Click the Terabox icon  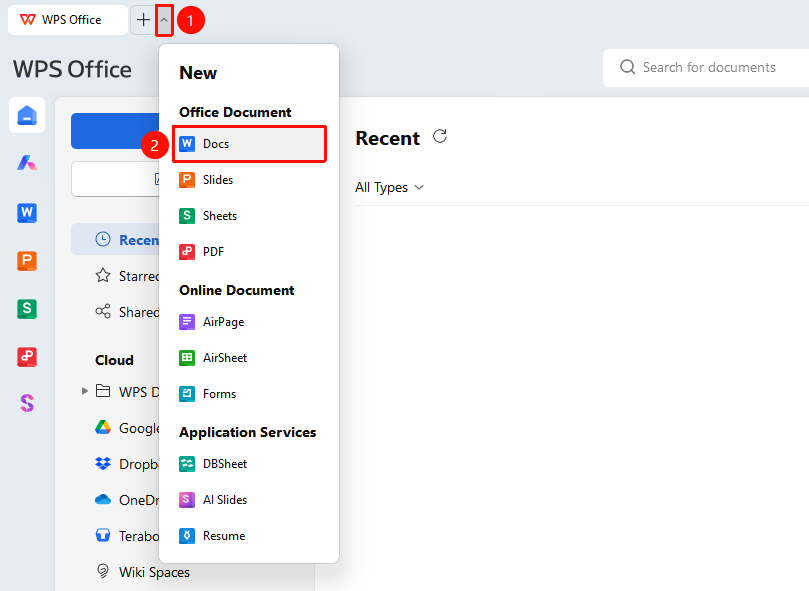[103, 535]
